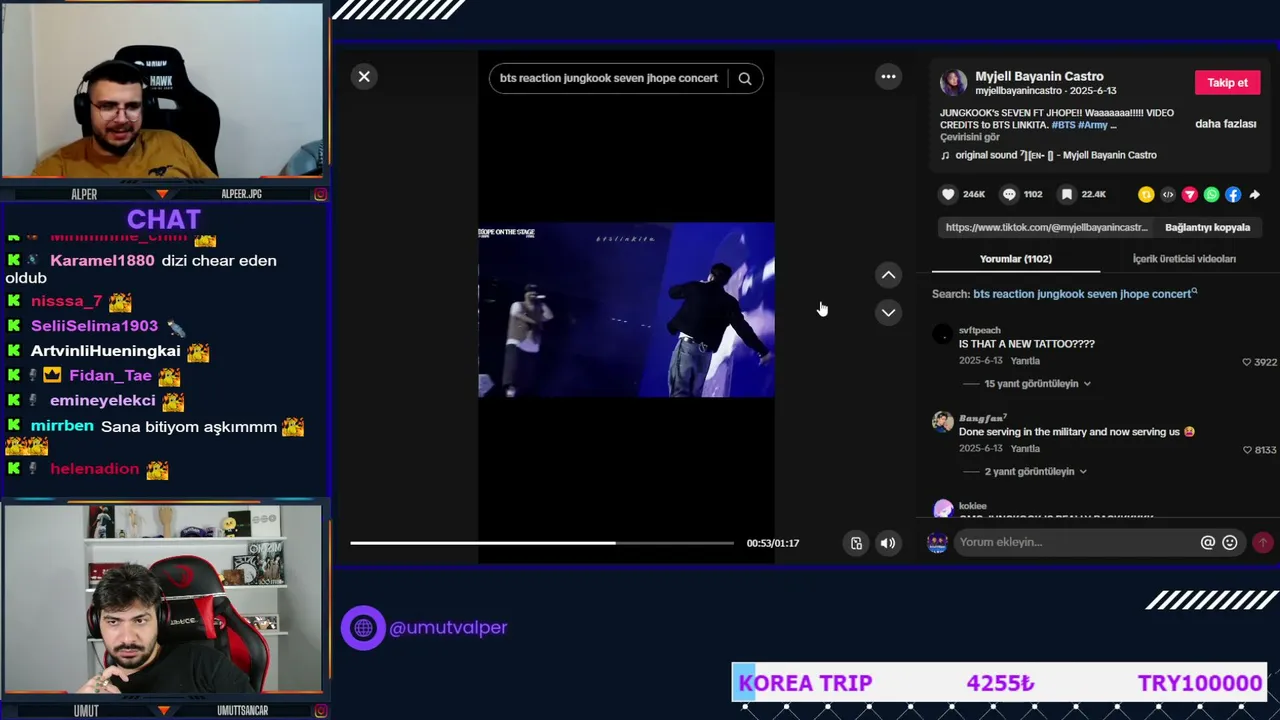This screenshot has height=720, width=1280.
Task: Click ArtvinliHueningkai username in stream chat
Action: [x=106, y=351]
